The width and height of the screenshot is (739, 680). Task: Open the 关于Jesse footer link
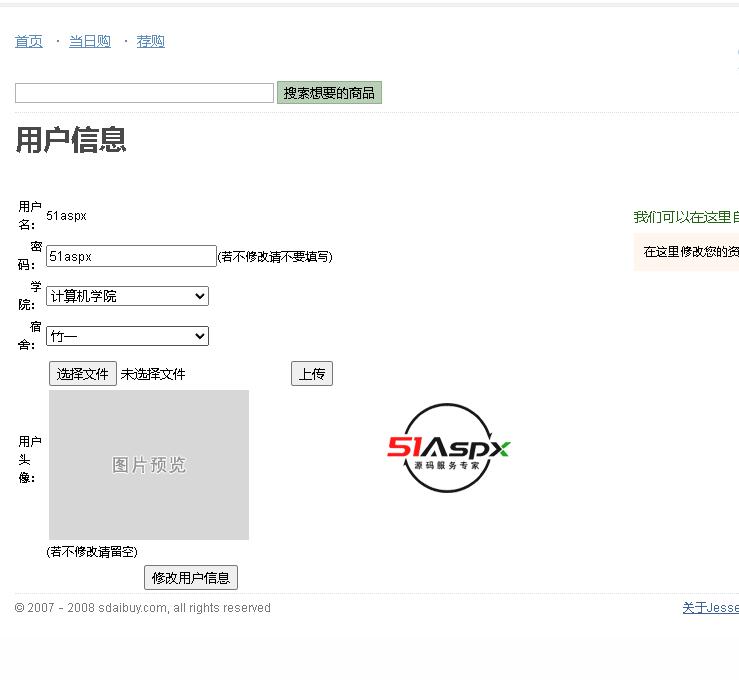coord(711,608)
